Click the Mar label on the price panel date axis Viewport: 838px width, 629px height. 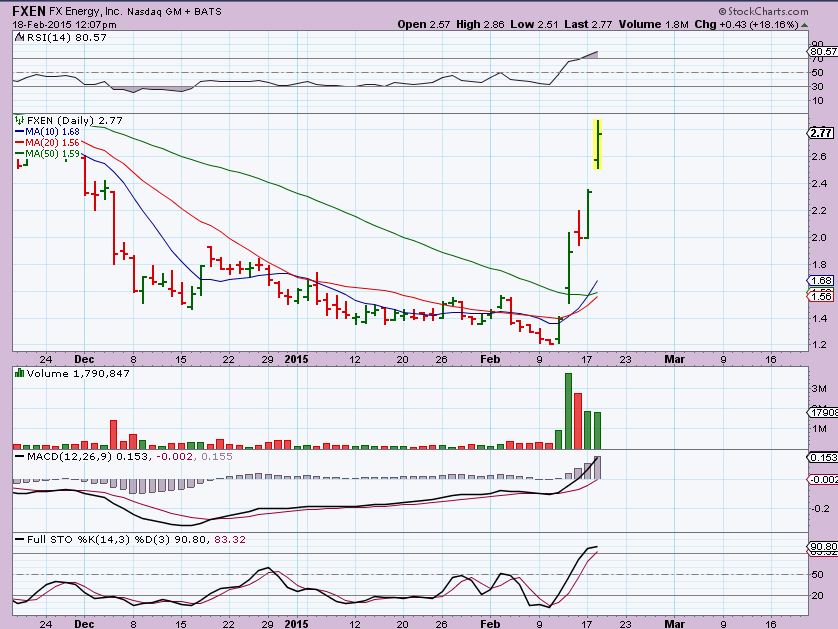coord(674,359)
